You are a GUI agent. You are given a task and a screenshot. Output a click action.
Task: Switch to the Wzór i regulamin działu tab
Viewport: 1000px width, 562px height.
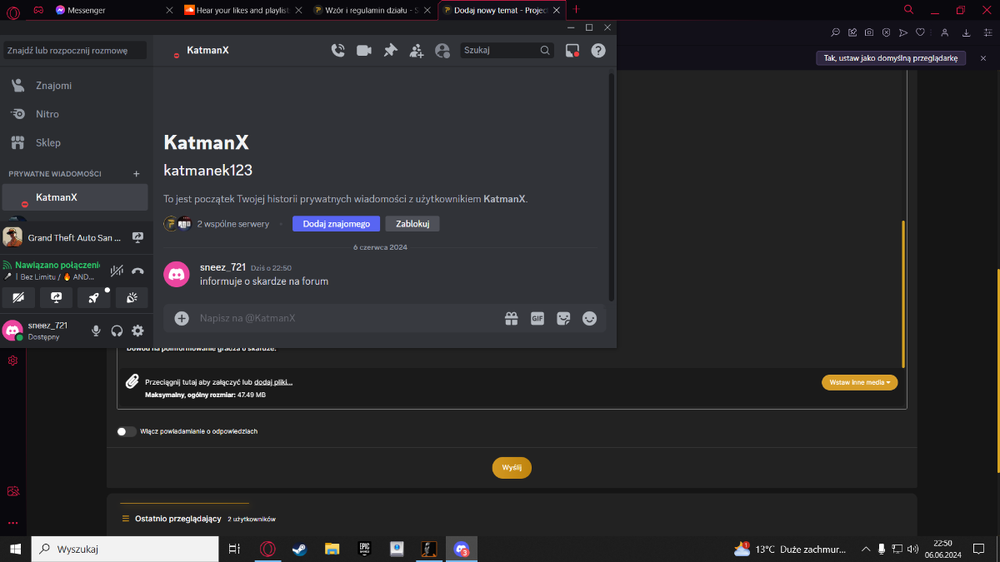371,10
